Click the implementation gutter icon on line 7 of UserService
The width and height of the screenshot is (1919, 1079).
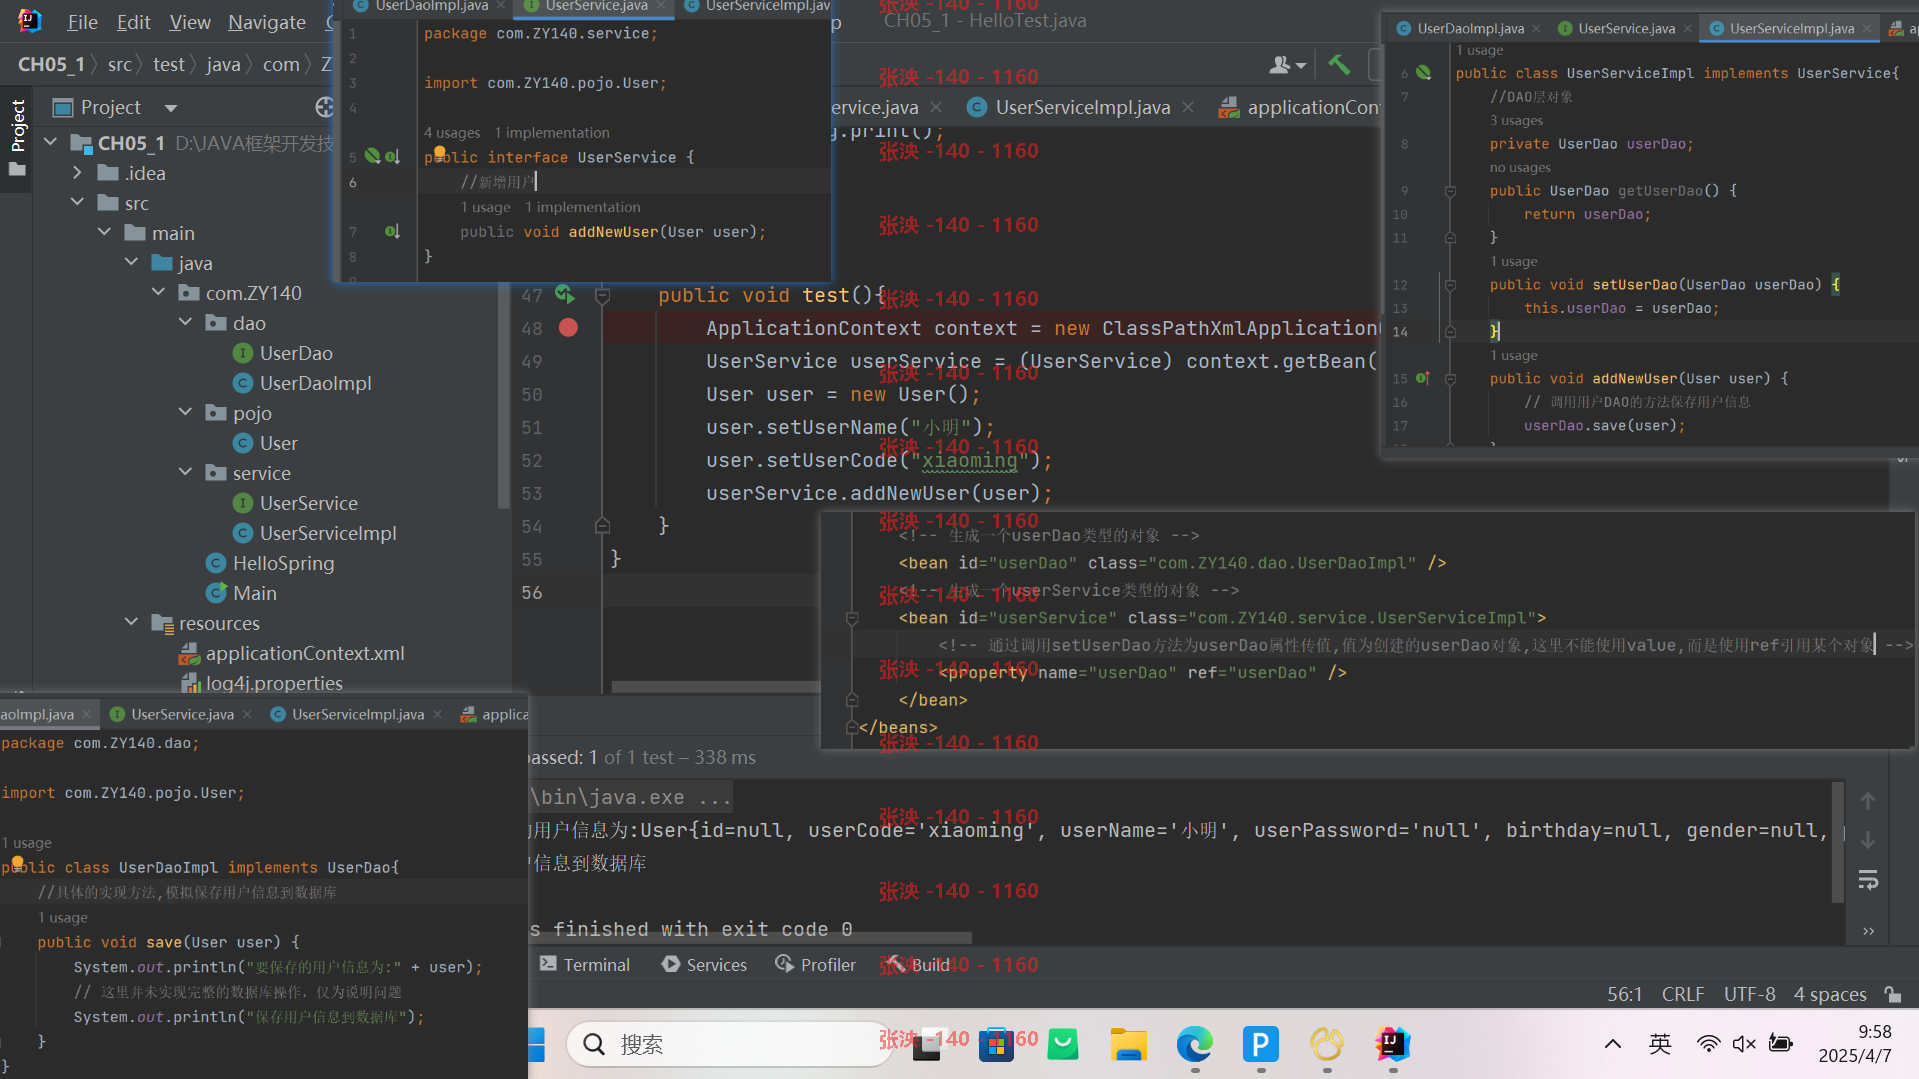[392, 232]
